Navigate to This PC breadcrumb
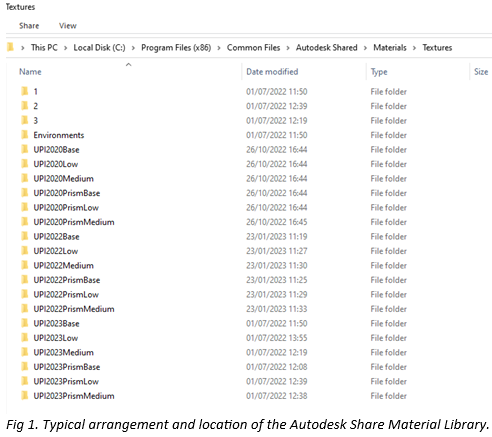Viewport: 492px width, 437px height. (44, 48)
